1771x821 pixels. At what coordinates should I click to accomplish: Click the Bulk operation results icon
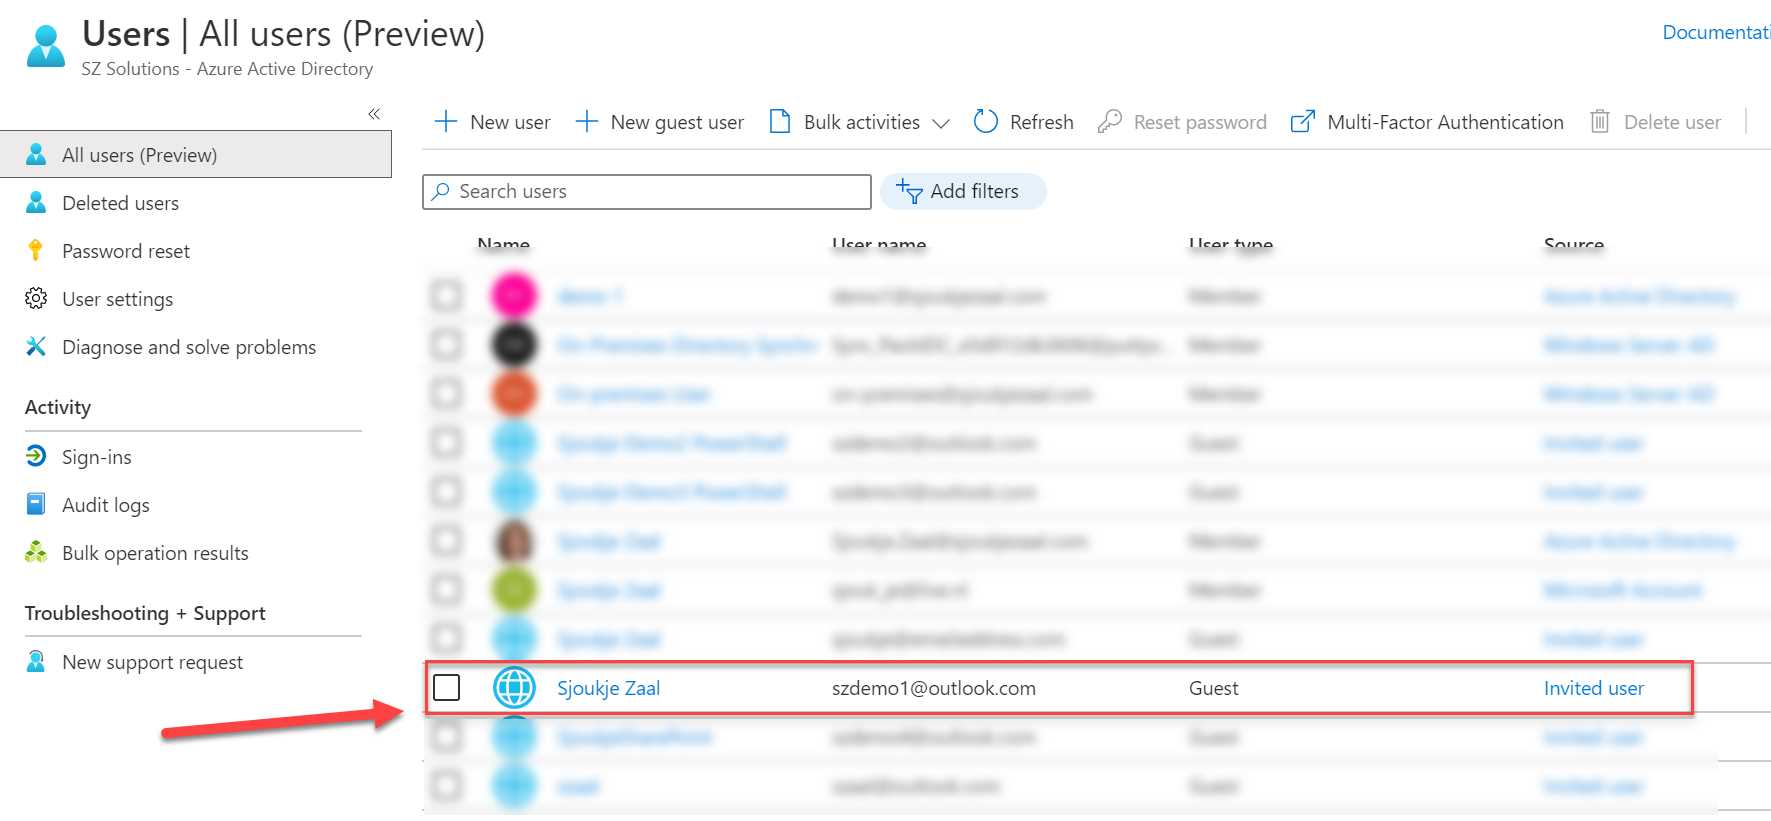click(36, 551)
